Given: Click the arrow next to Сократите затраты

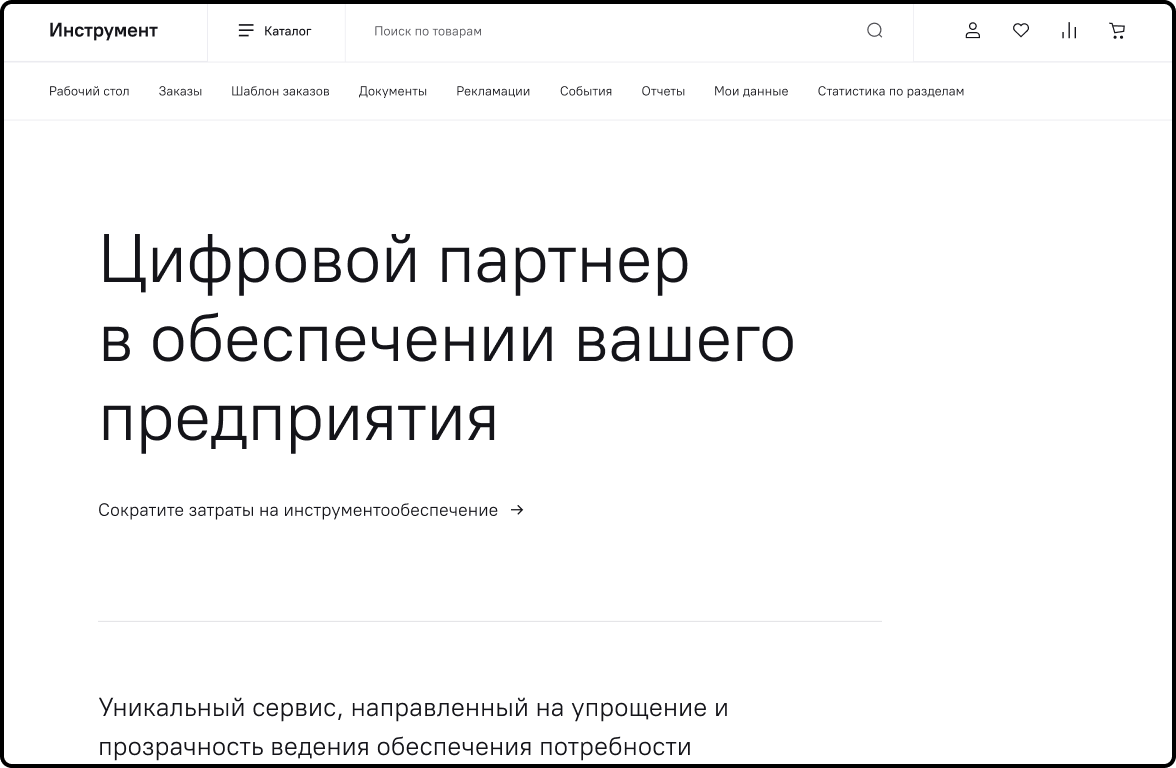Looking at the screenshot, I should point(517,510).
